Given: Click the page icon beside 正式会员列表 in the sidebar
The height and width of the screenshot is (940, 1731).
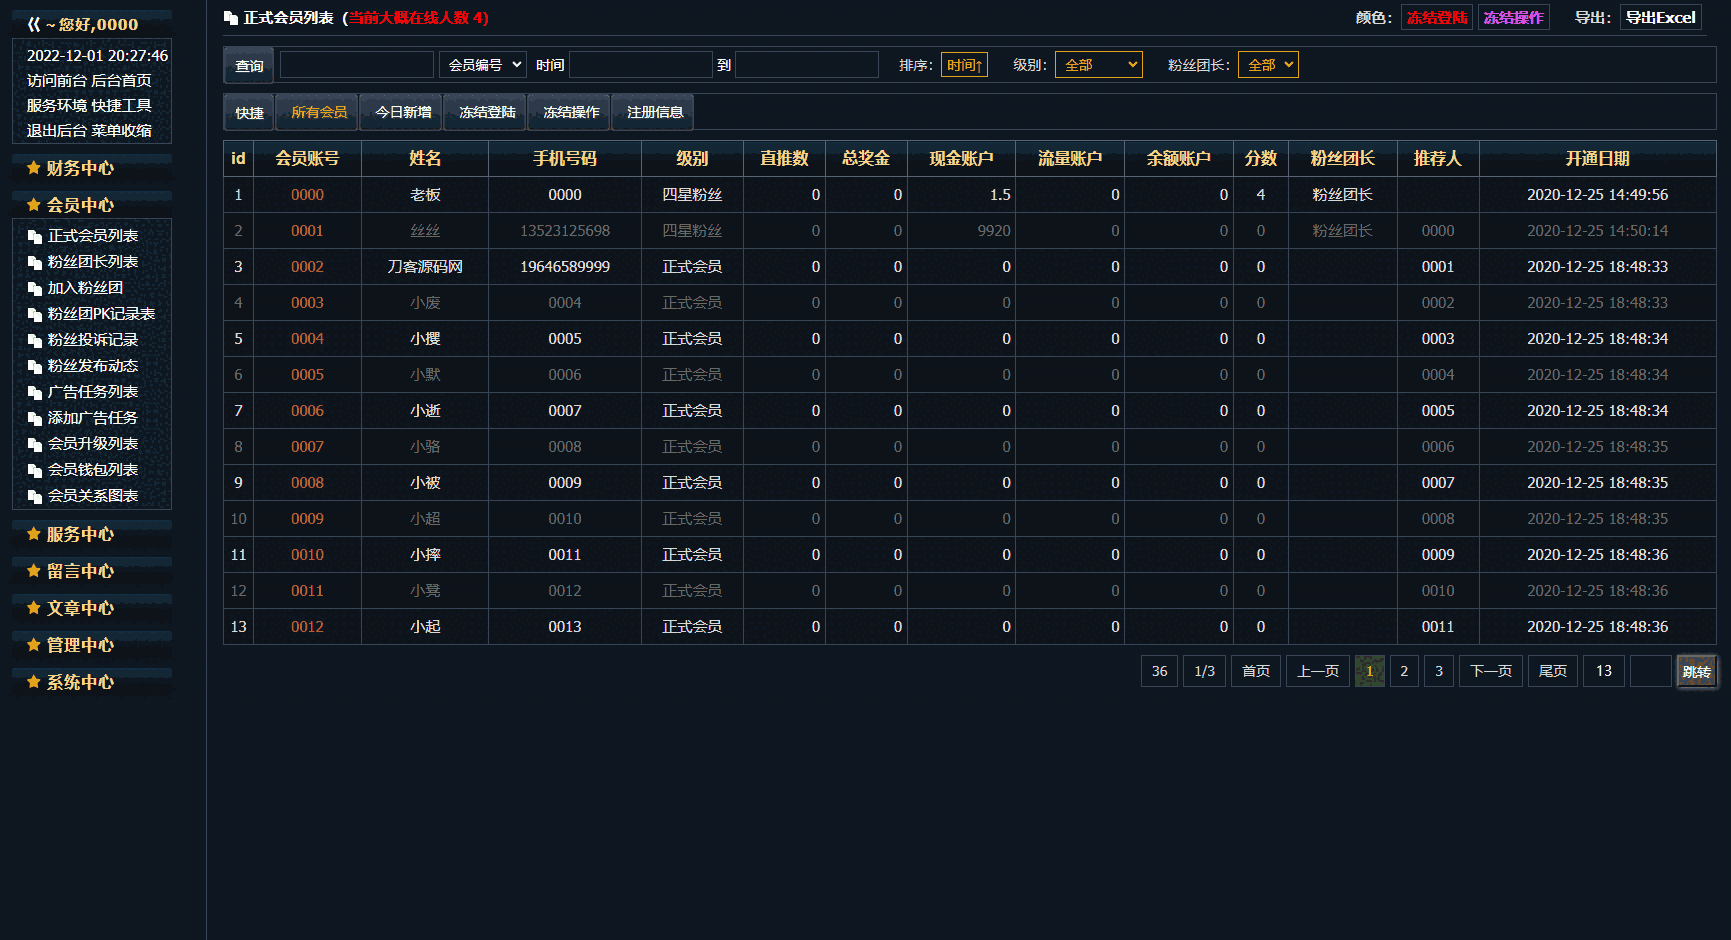Looking at the screenshot, I should [x=35, y=237].
